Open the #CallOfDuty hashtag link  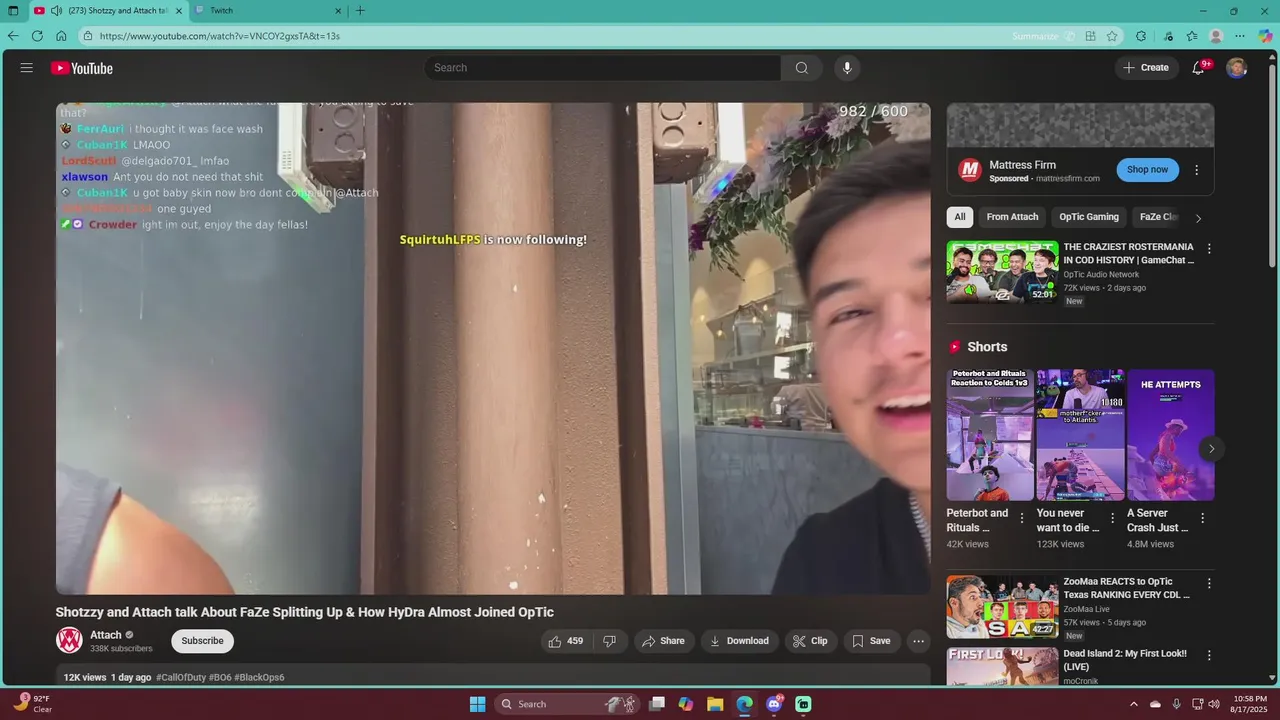pyautogui.click(x=180, y=678)
